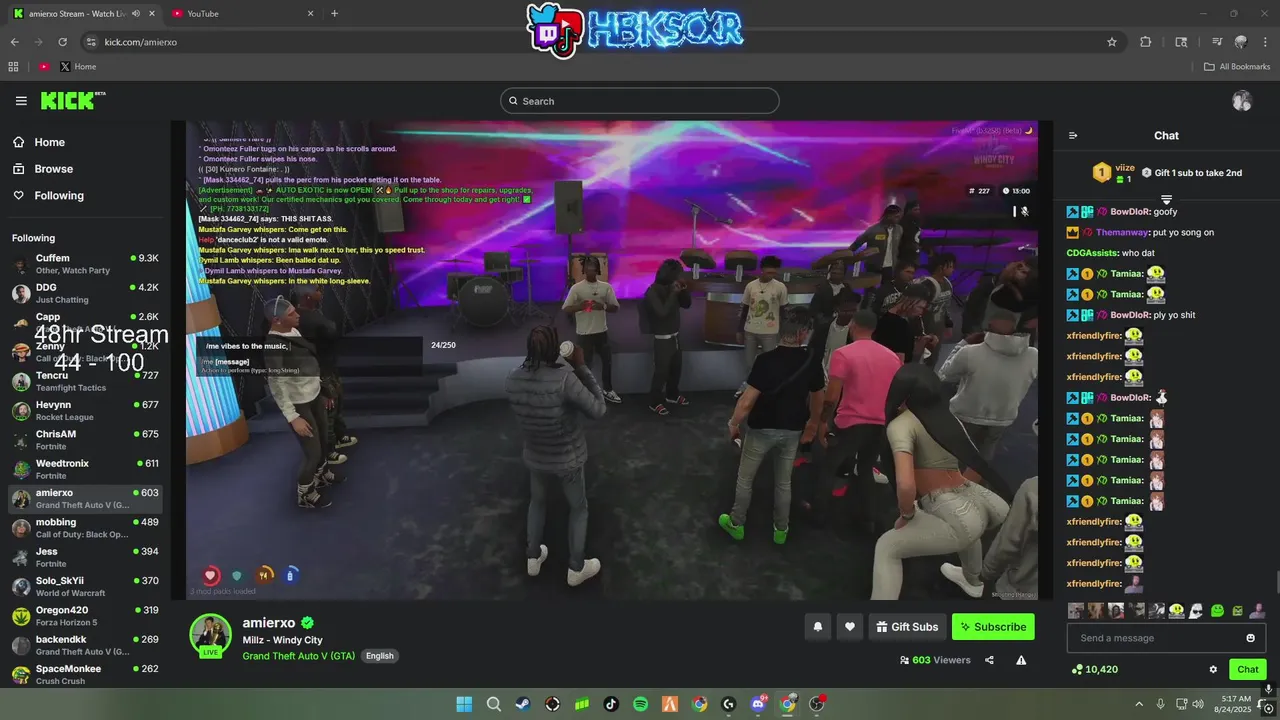Open the amierxo channel avatar
The image size is (1280, 720).
click(211, 635)
